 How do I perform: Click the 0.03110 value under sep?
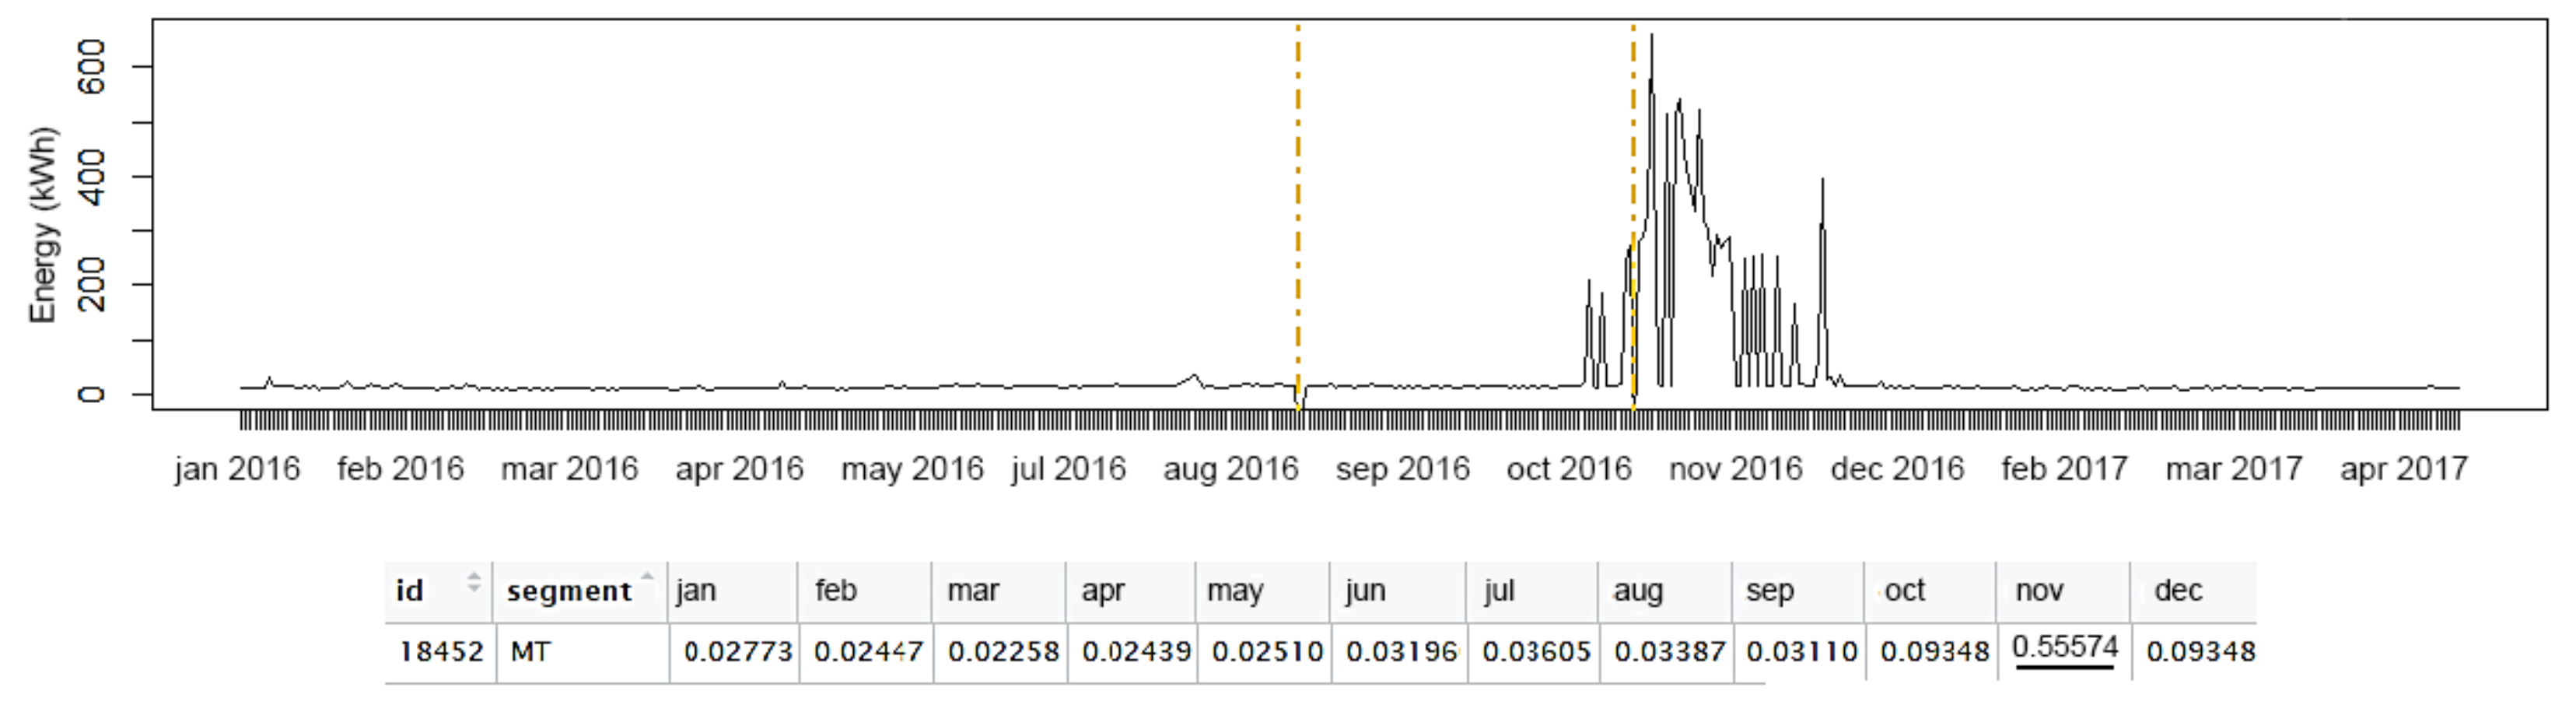click(1801, 652)
